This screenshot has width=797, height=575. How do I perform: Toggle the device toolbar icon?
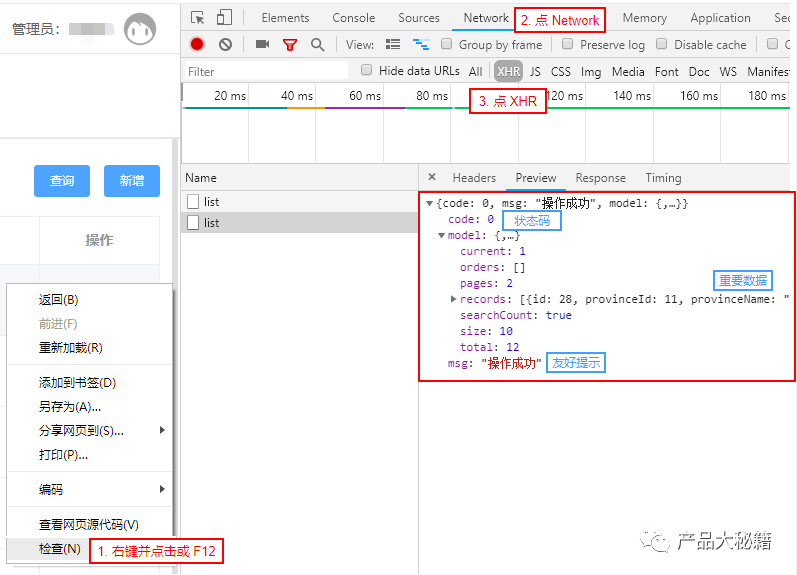[224, 18]
